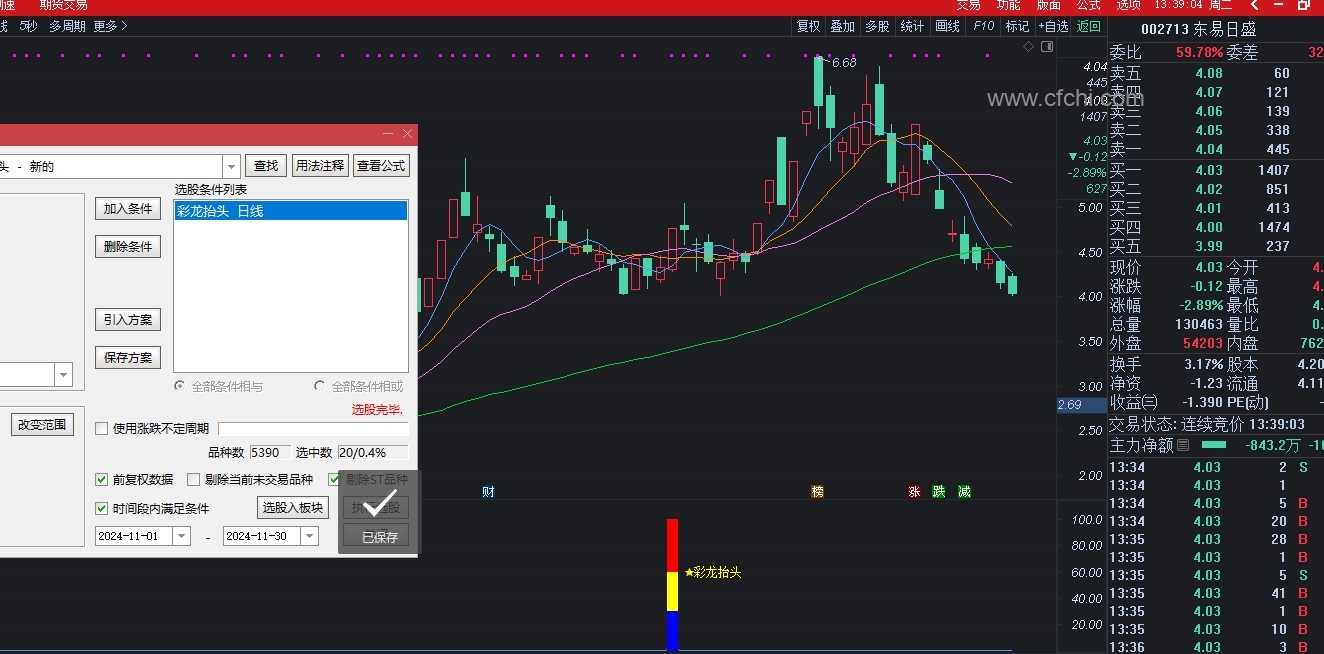The image size is (1324, 654).
Task: Click the 选股入板块 button
Action: (x=293, y=507)
